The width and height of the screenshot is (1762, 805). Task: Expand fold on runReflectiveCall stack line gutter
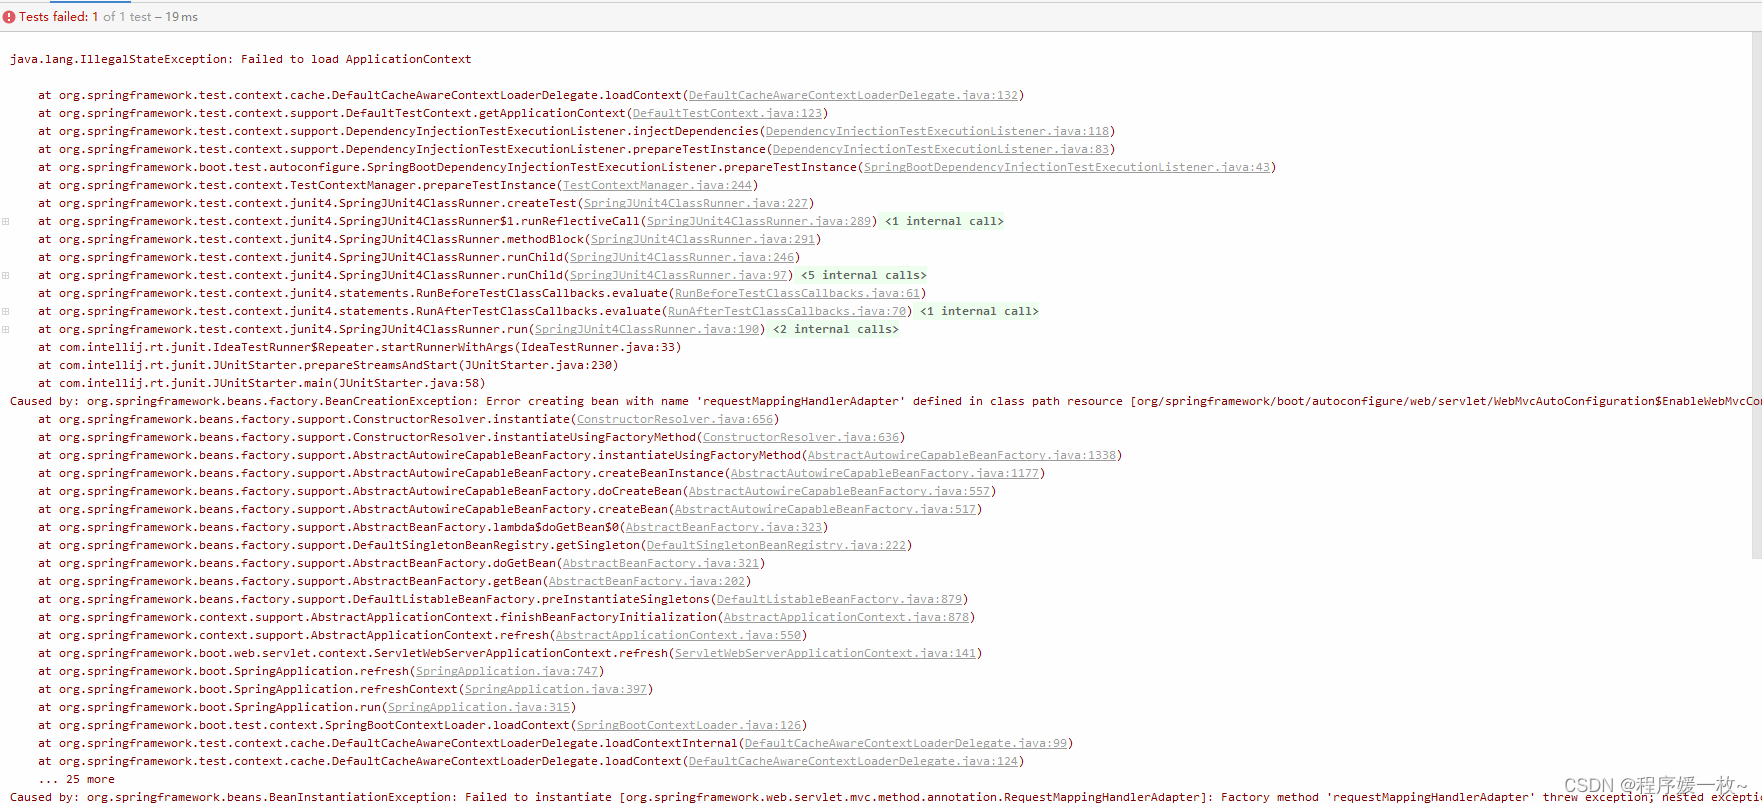coord(6,221)
